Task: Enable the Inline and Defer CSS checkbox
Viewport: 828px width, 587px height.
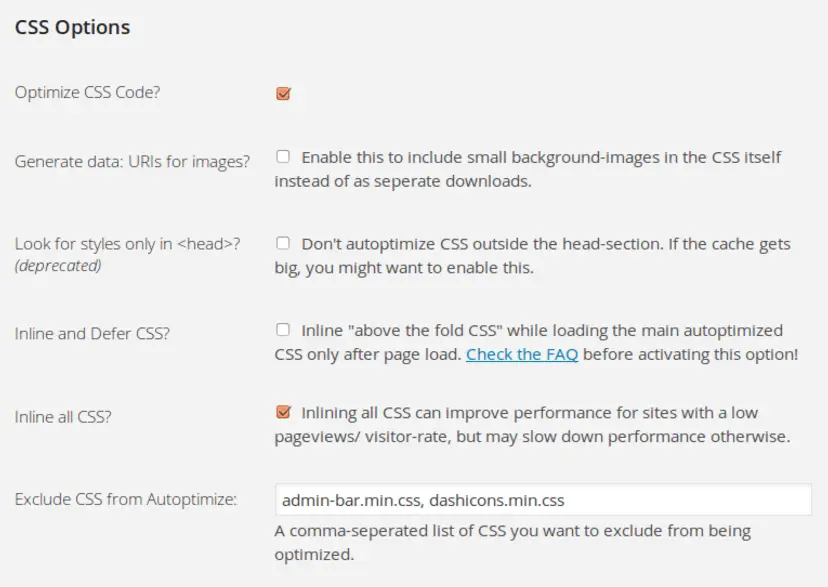Action: point(283,329)
